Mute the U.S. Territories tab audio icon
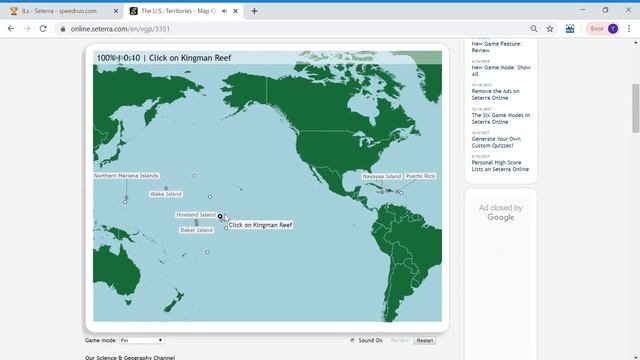The image size is (640, 360). coord(224,11)
